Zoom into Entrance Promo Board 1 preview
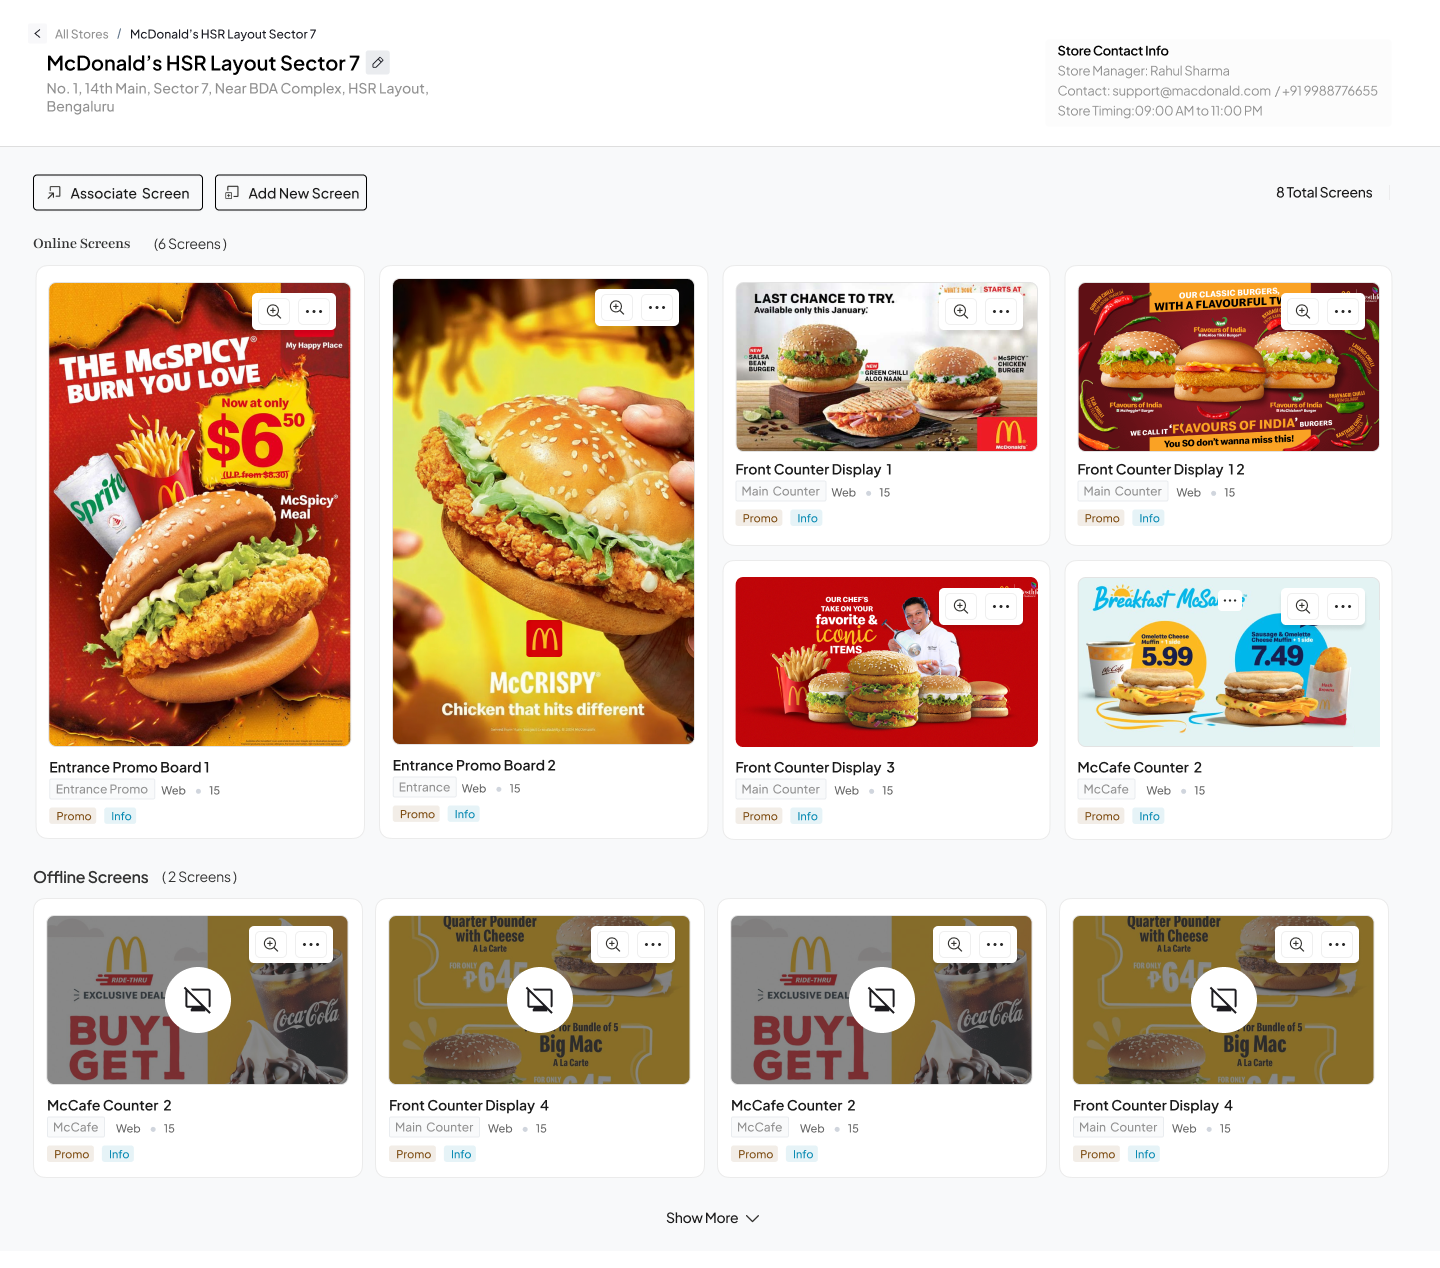This screenshot has width=1440, height=1268. click(x=274, y=311)
